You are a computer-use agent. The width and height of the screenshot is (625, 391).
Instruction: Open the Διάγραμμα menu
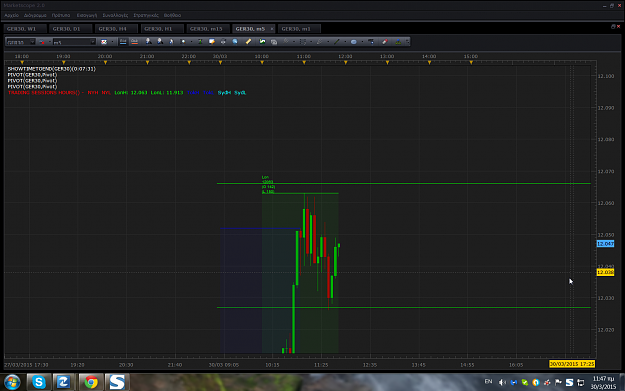[35, 15]
